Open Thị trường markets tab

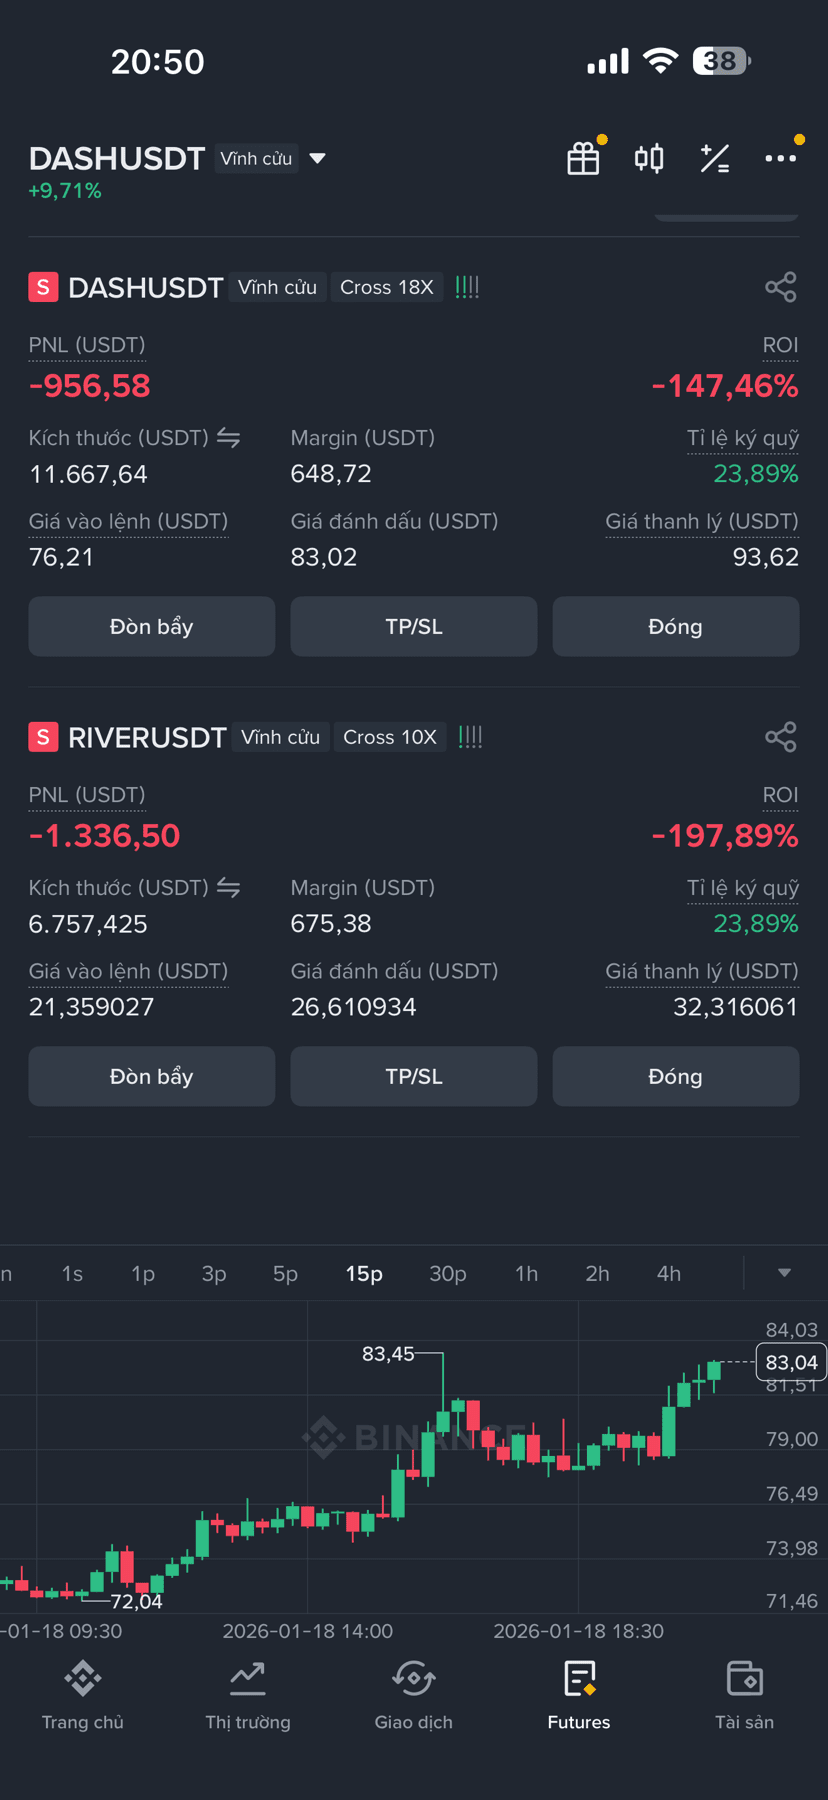point(248,1695)
